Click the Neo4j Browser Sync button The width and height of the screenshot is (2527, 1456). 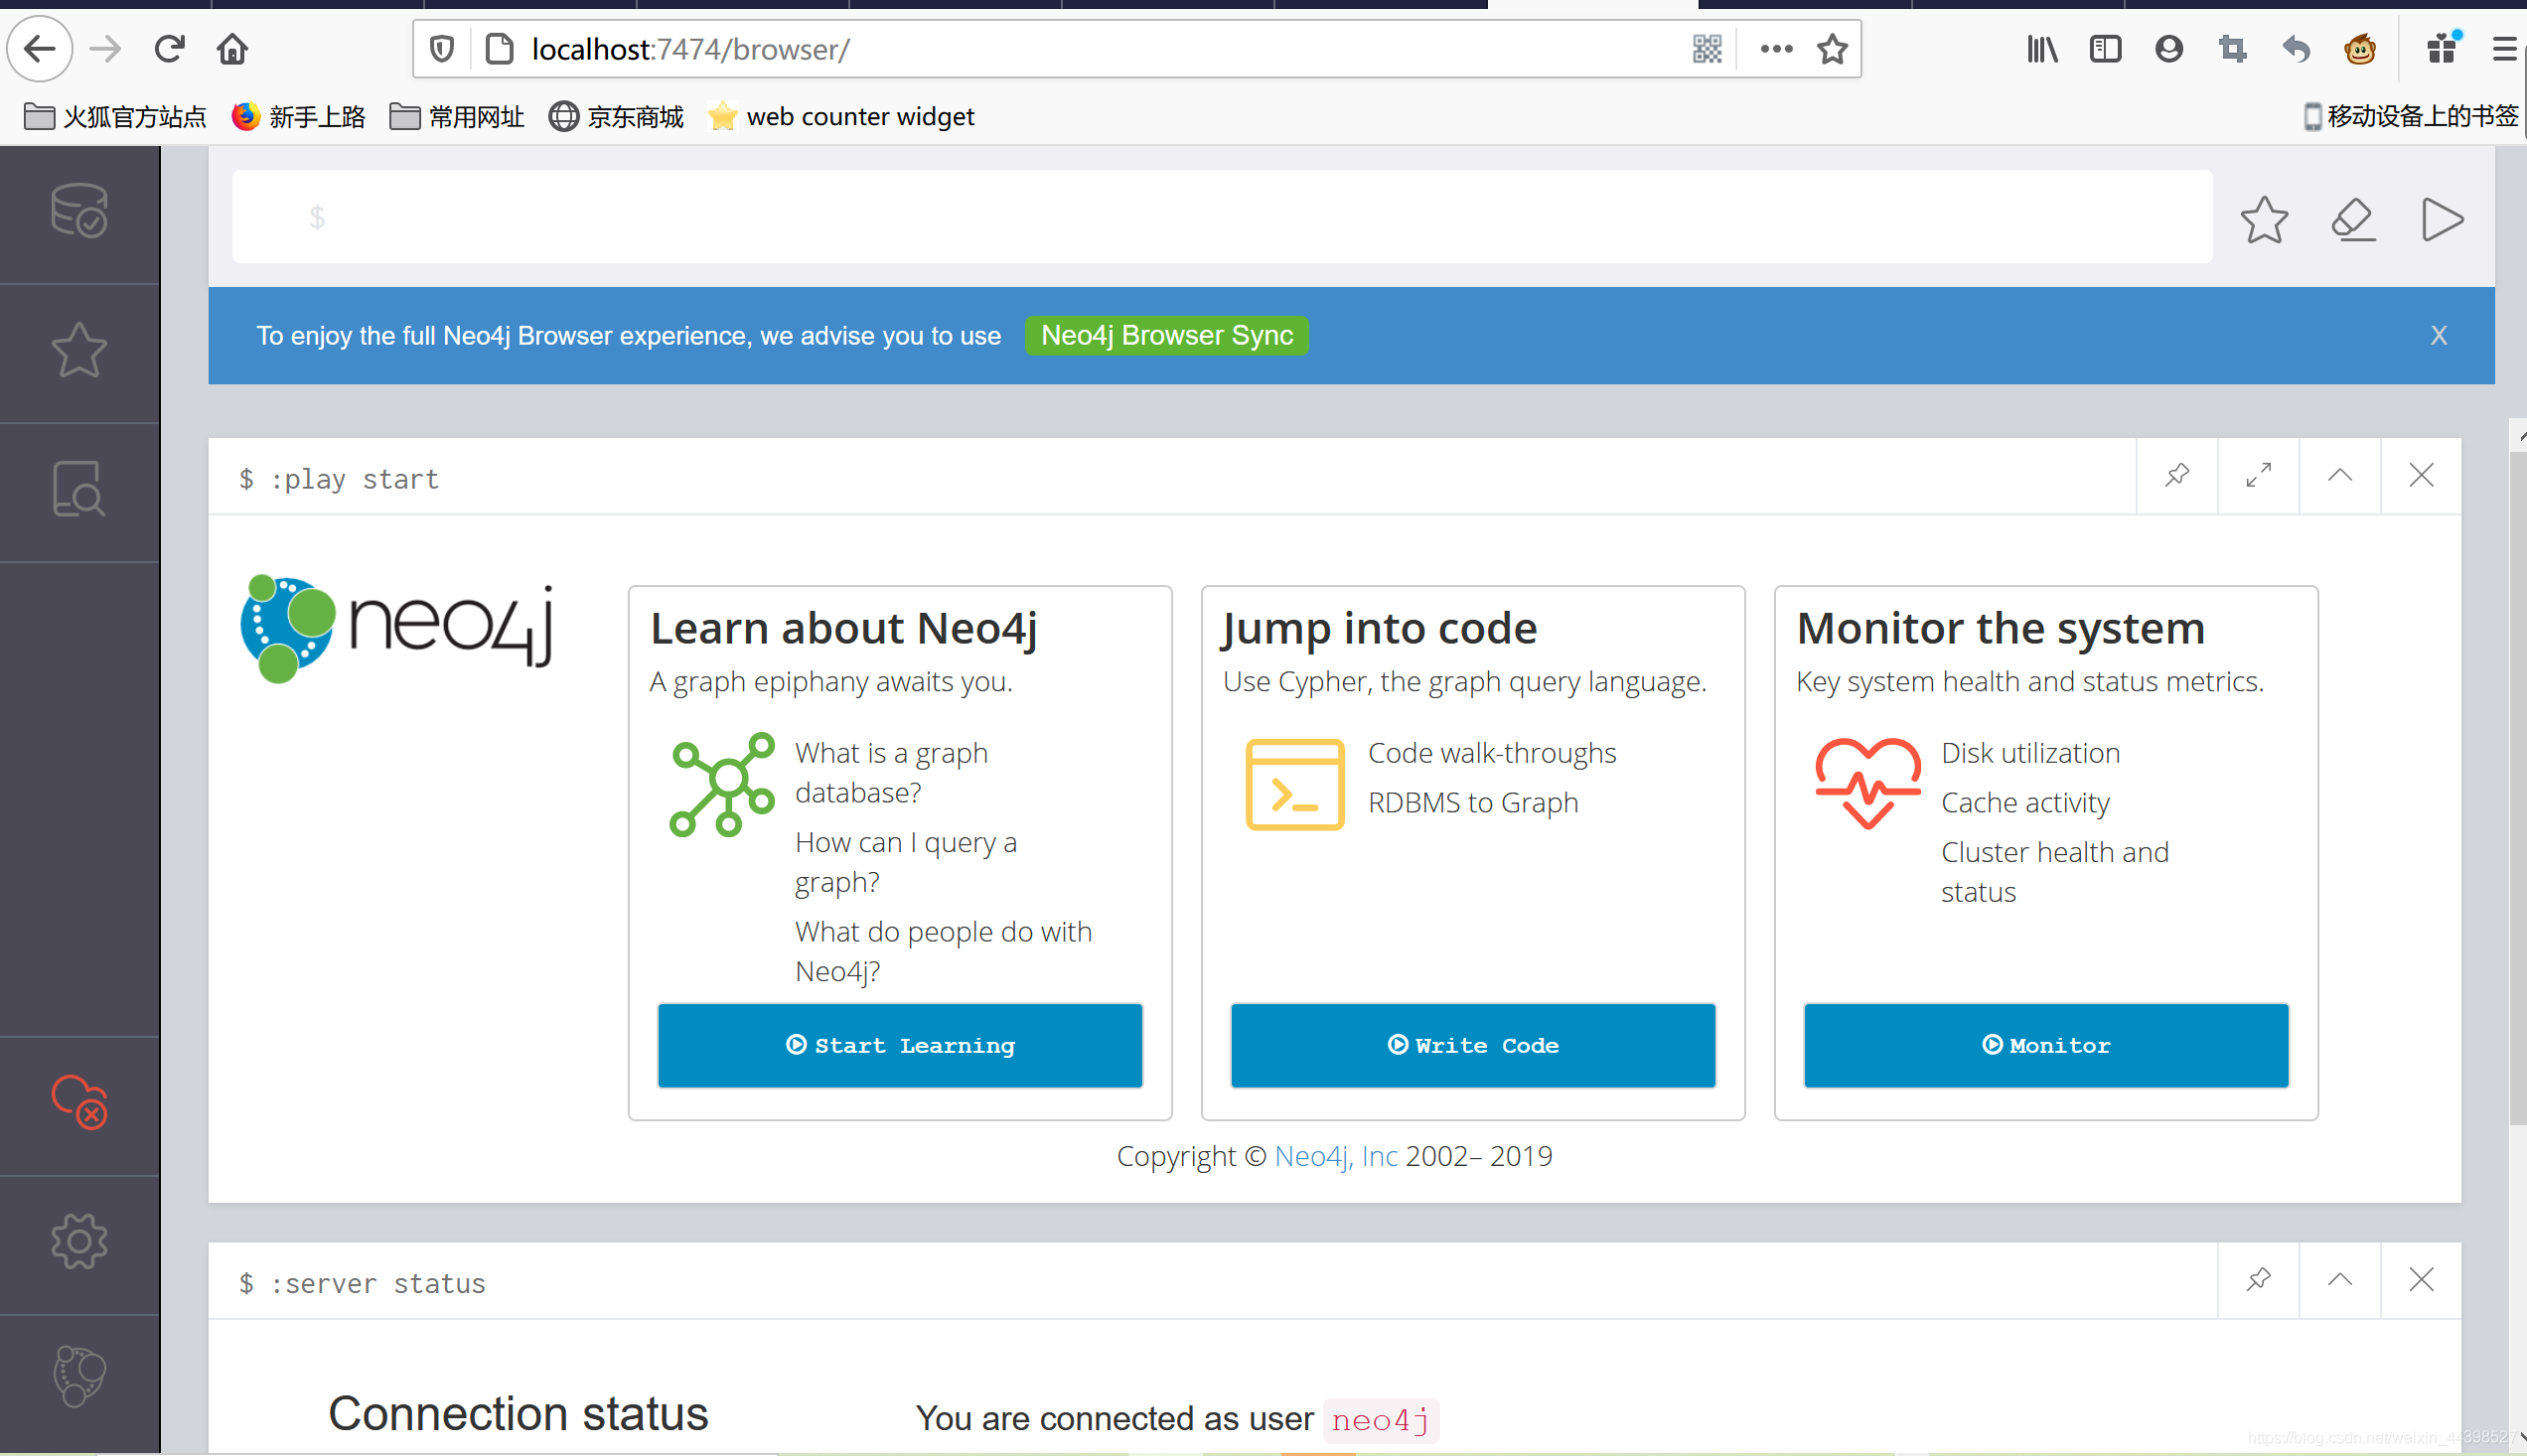[1167, 336]
